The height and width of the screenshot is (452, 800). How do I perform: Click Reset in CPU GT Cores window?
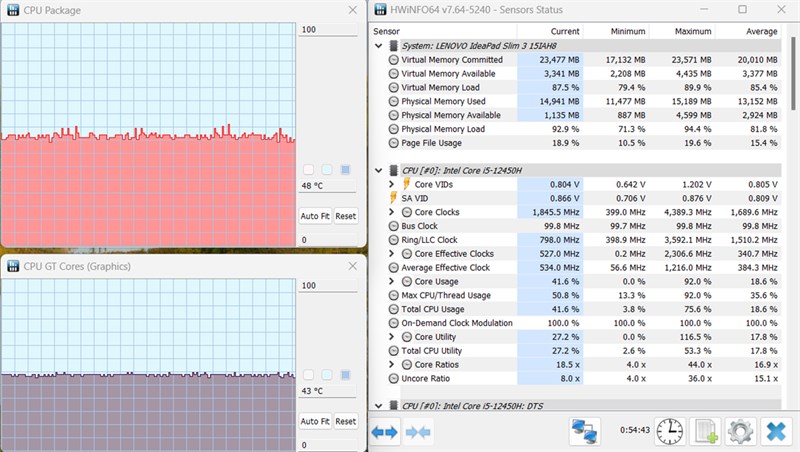click(345, 421)
